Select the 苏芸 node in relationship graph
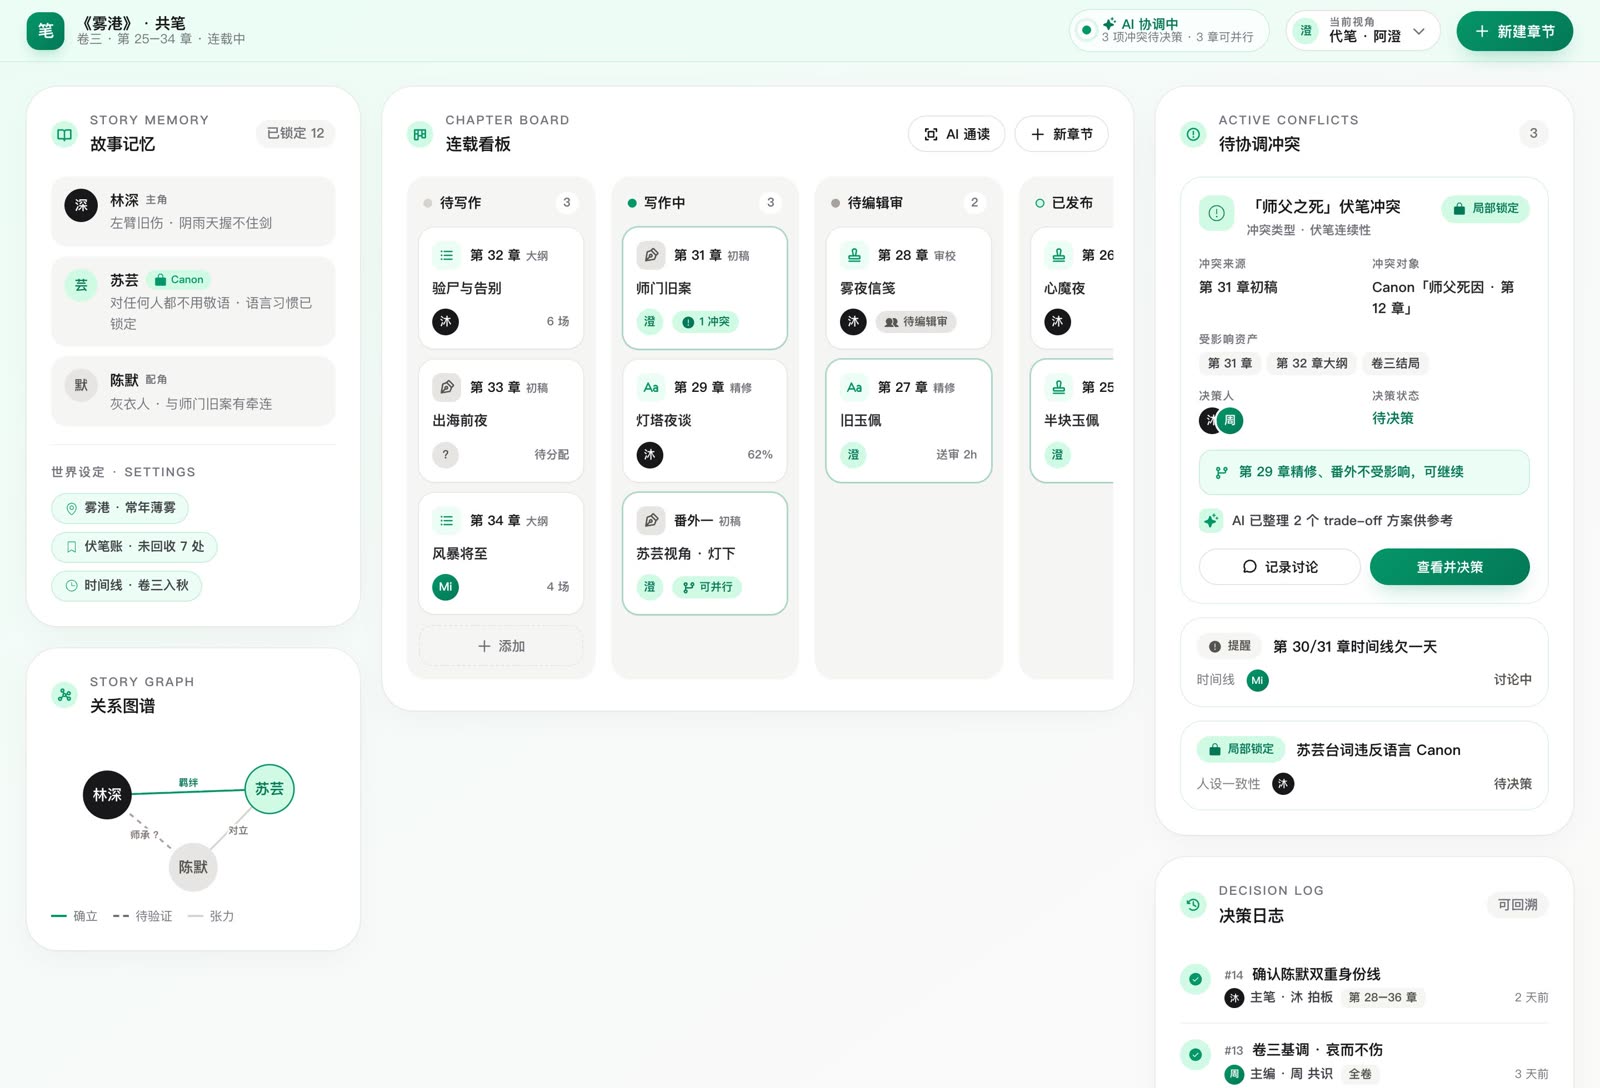This screenshot has height=1088, width=1600. click(x=269, y=788)
